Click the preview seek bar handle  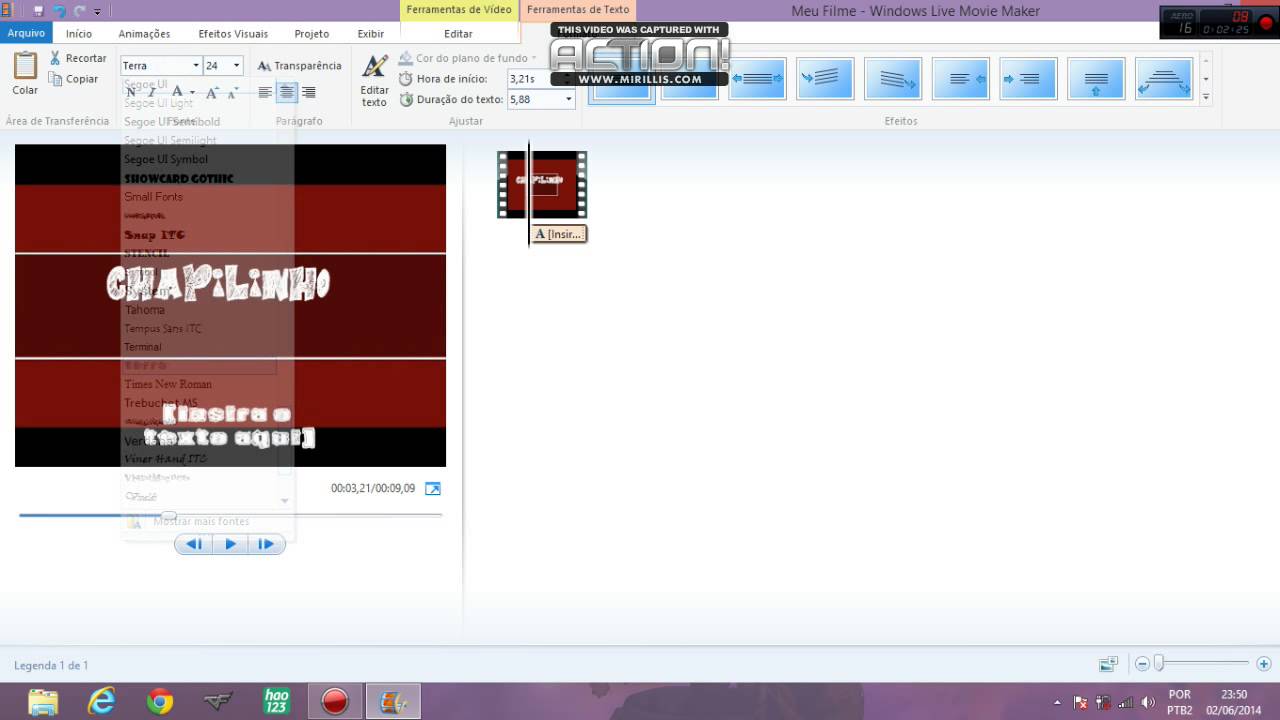(x=169, y=515)
